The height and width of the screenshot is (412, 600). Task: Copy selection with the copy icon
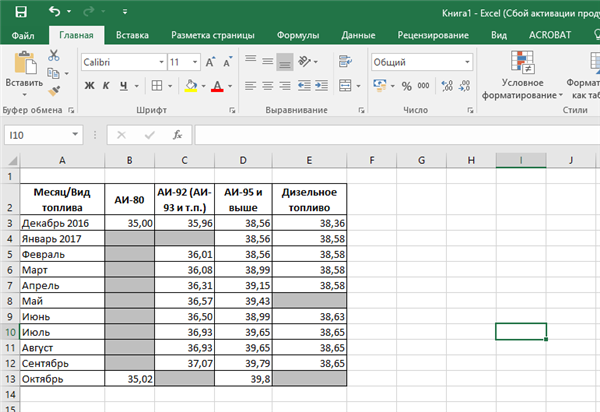(53, 73)
